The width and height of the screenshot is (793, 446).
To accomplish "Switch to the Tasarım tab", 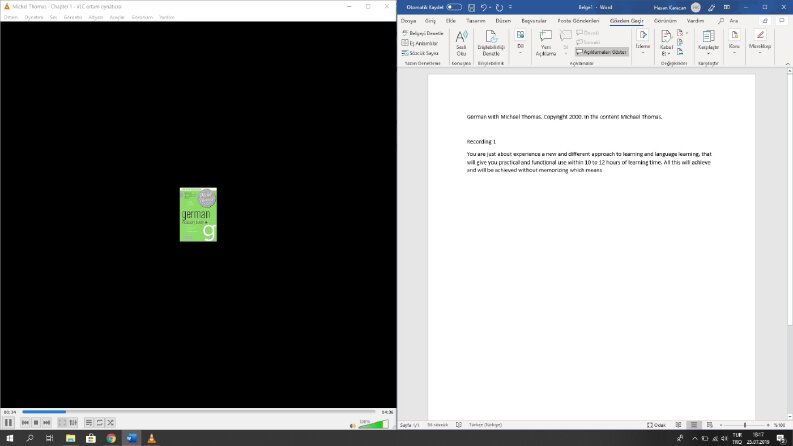I will [x=475, y=21].
